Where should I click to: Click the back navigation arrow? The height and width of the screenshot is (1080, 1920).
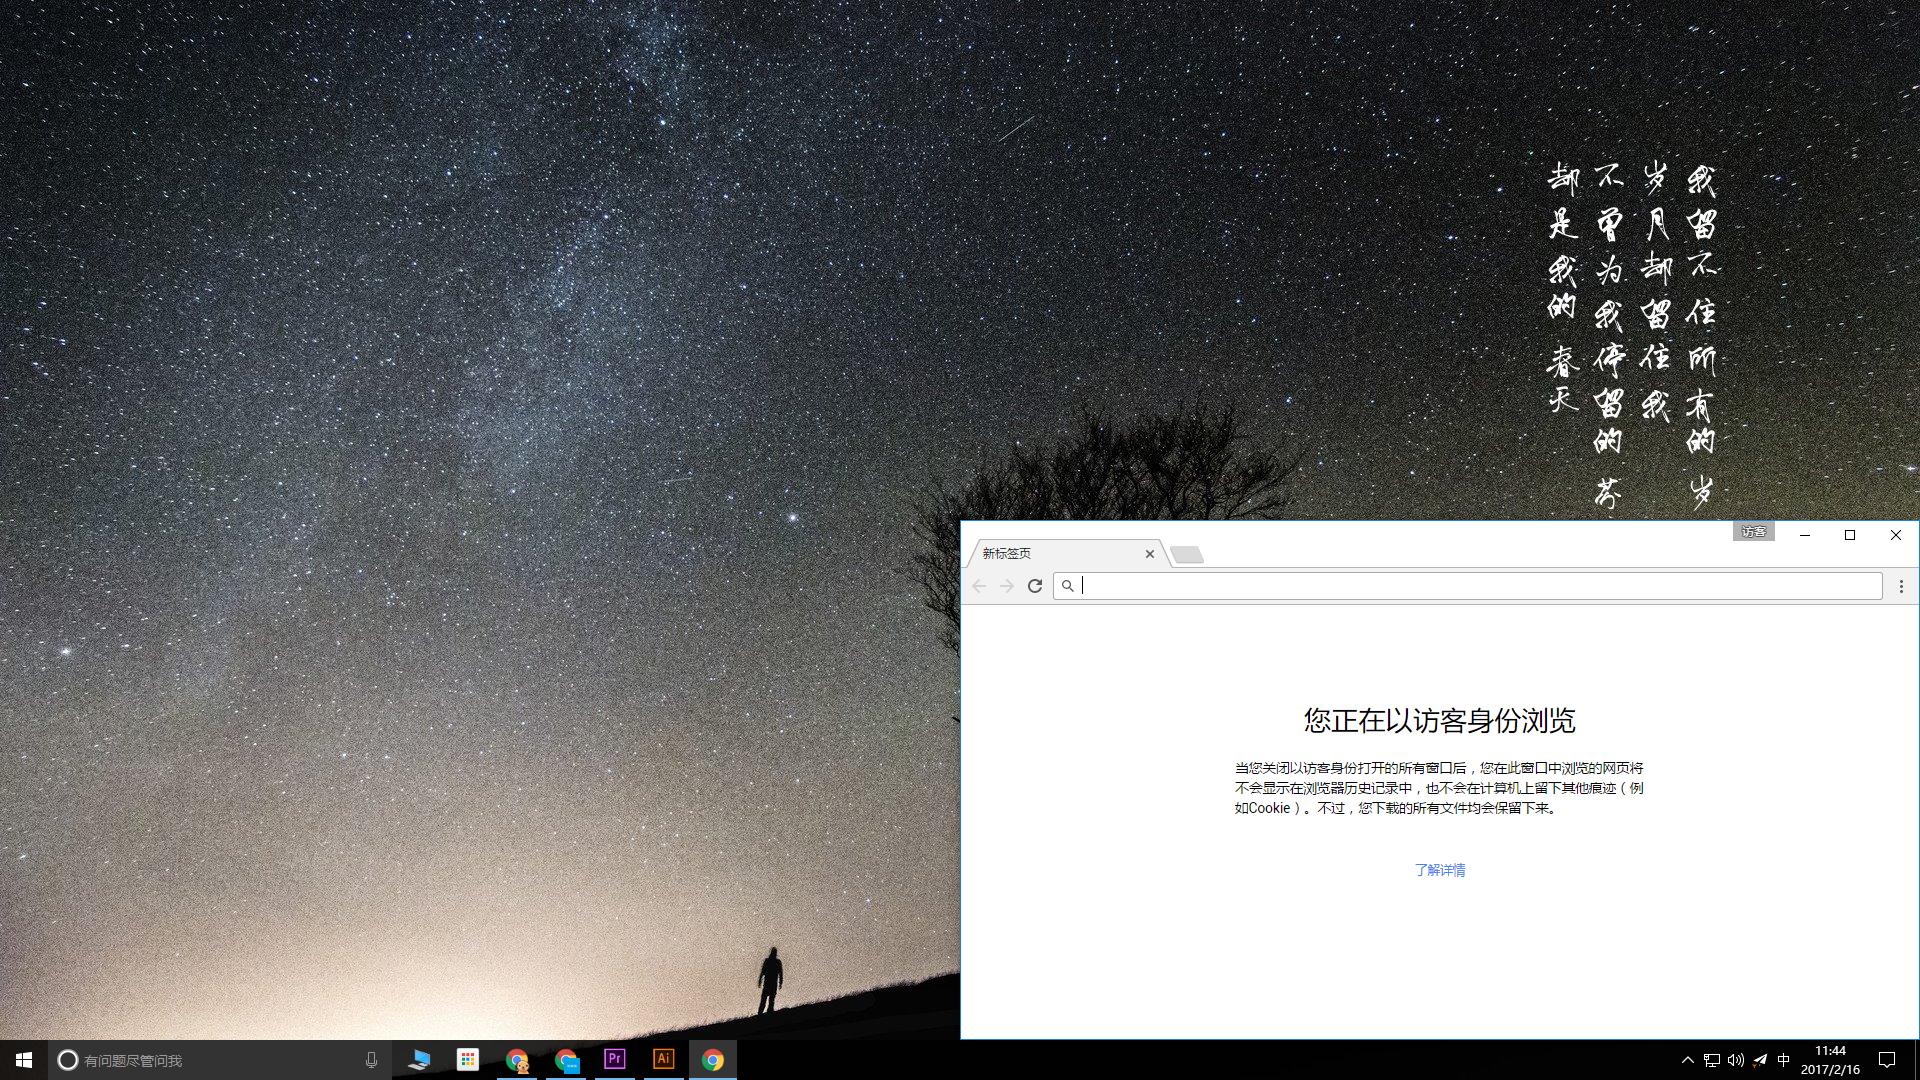[979, 586]
